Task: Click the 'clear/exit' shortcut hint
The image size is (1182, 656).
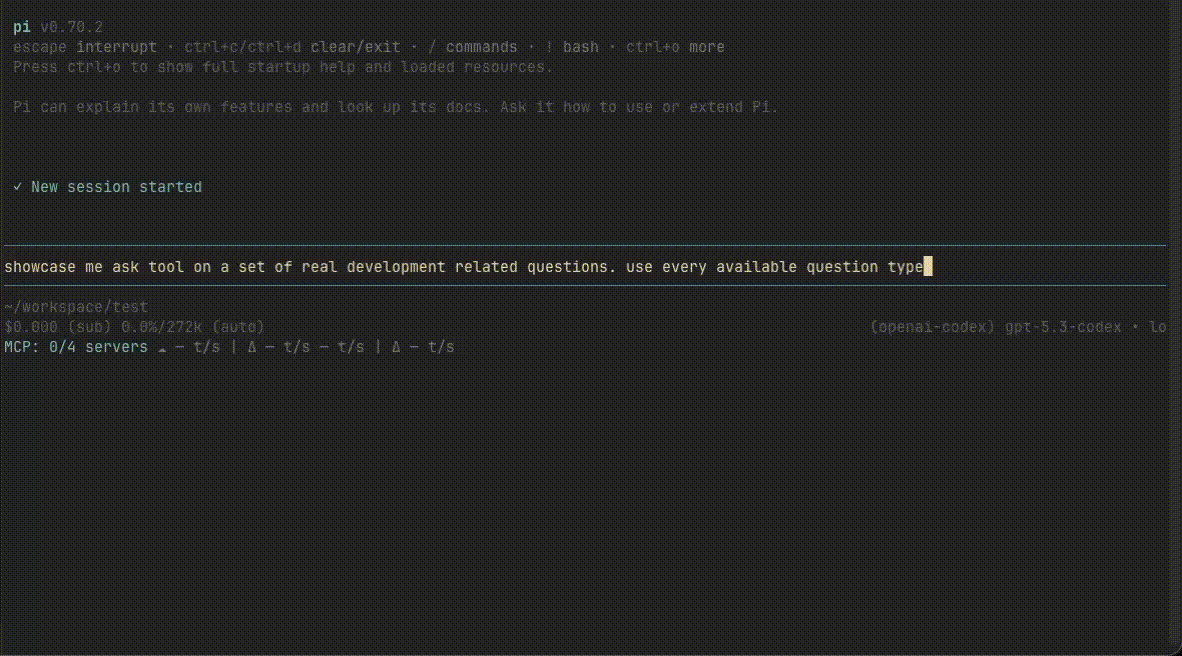Action: click(355, 47)
